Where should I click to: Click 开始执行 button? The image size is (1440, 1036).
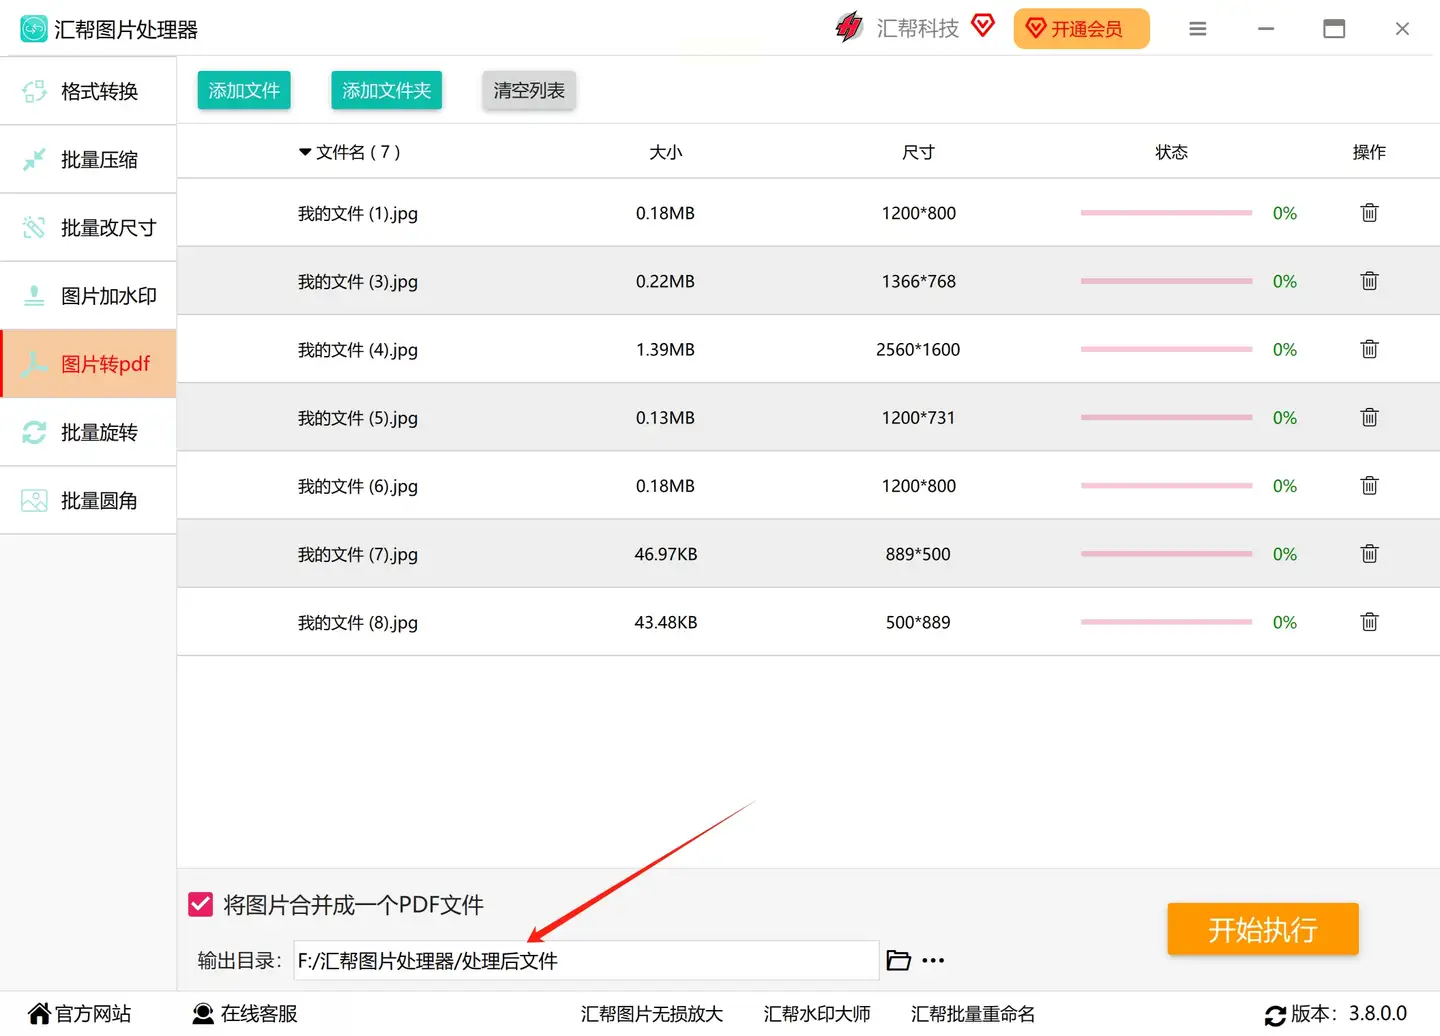(1262, 929)
